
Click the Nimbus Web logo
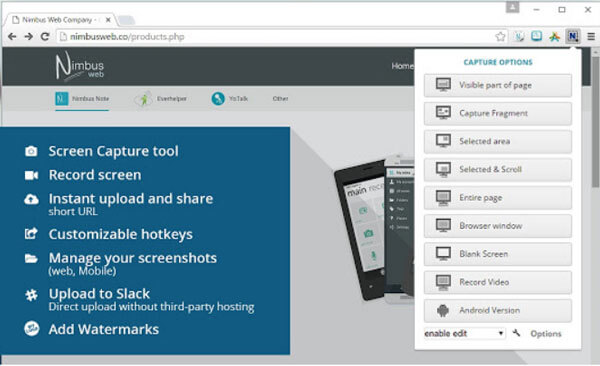tap(80, 66)
